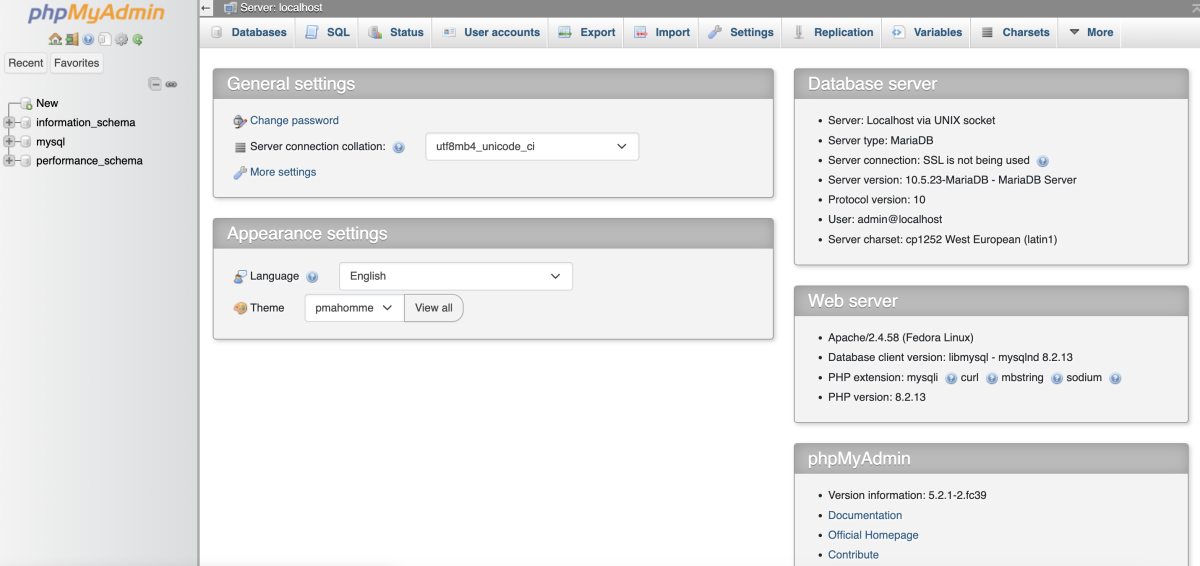Click the Change password link
This screenshot has width=1200, height=566.
tap(294, 121)
